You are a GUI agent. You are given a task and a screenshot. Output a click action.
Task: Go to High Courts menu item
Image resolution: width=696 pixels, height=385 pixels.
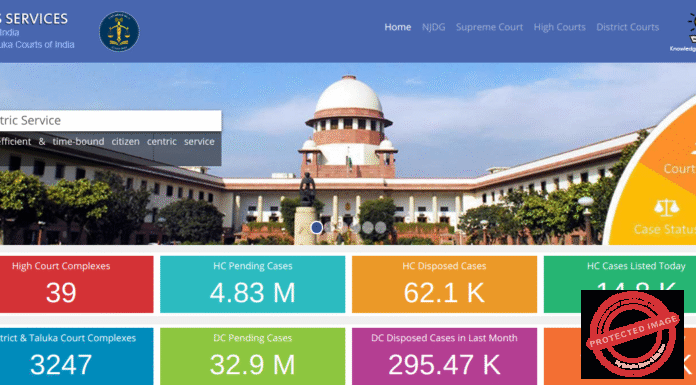click(x=559, y=27)
